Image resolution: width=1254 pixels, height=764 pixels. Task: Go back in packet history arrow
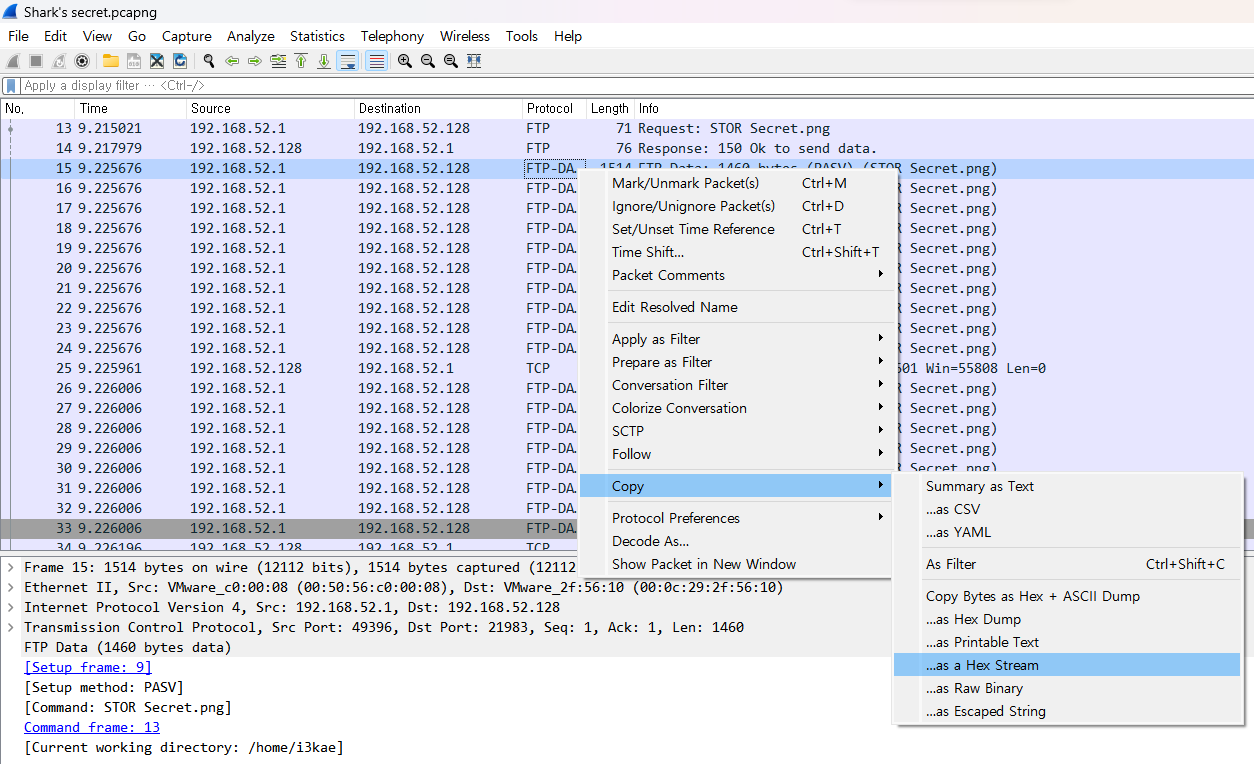coord(232,61)
